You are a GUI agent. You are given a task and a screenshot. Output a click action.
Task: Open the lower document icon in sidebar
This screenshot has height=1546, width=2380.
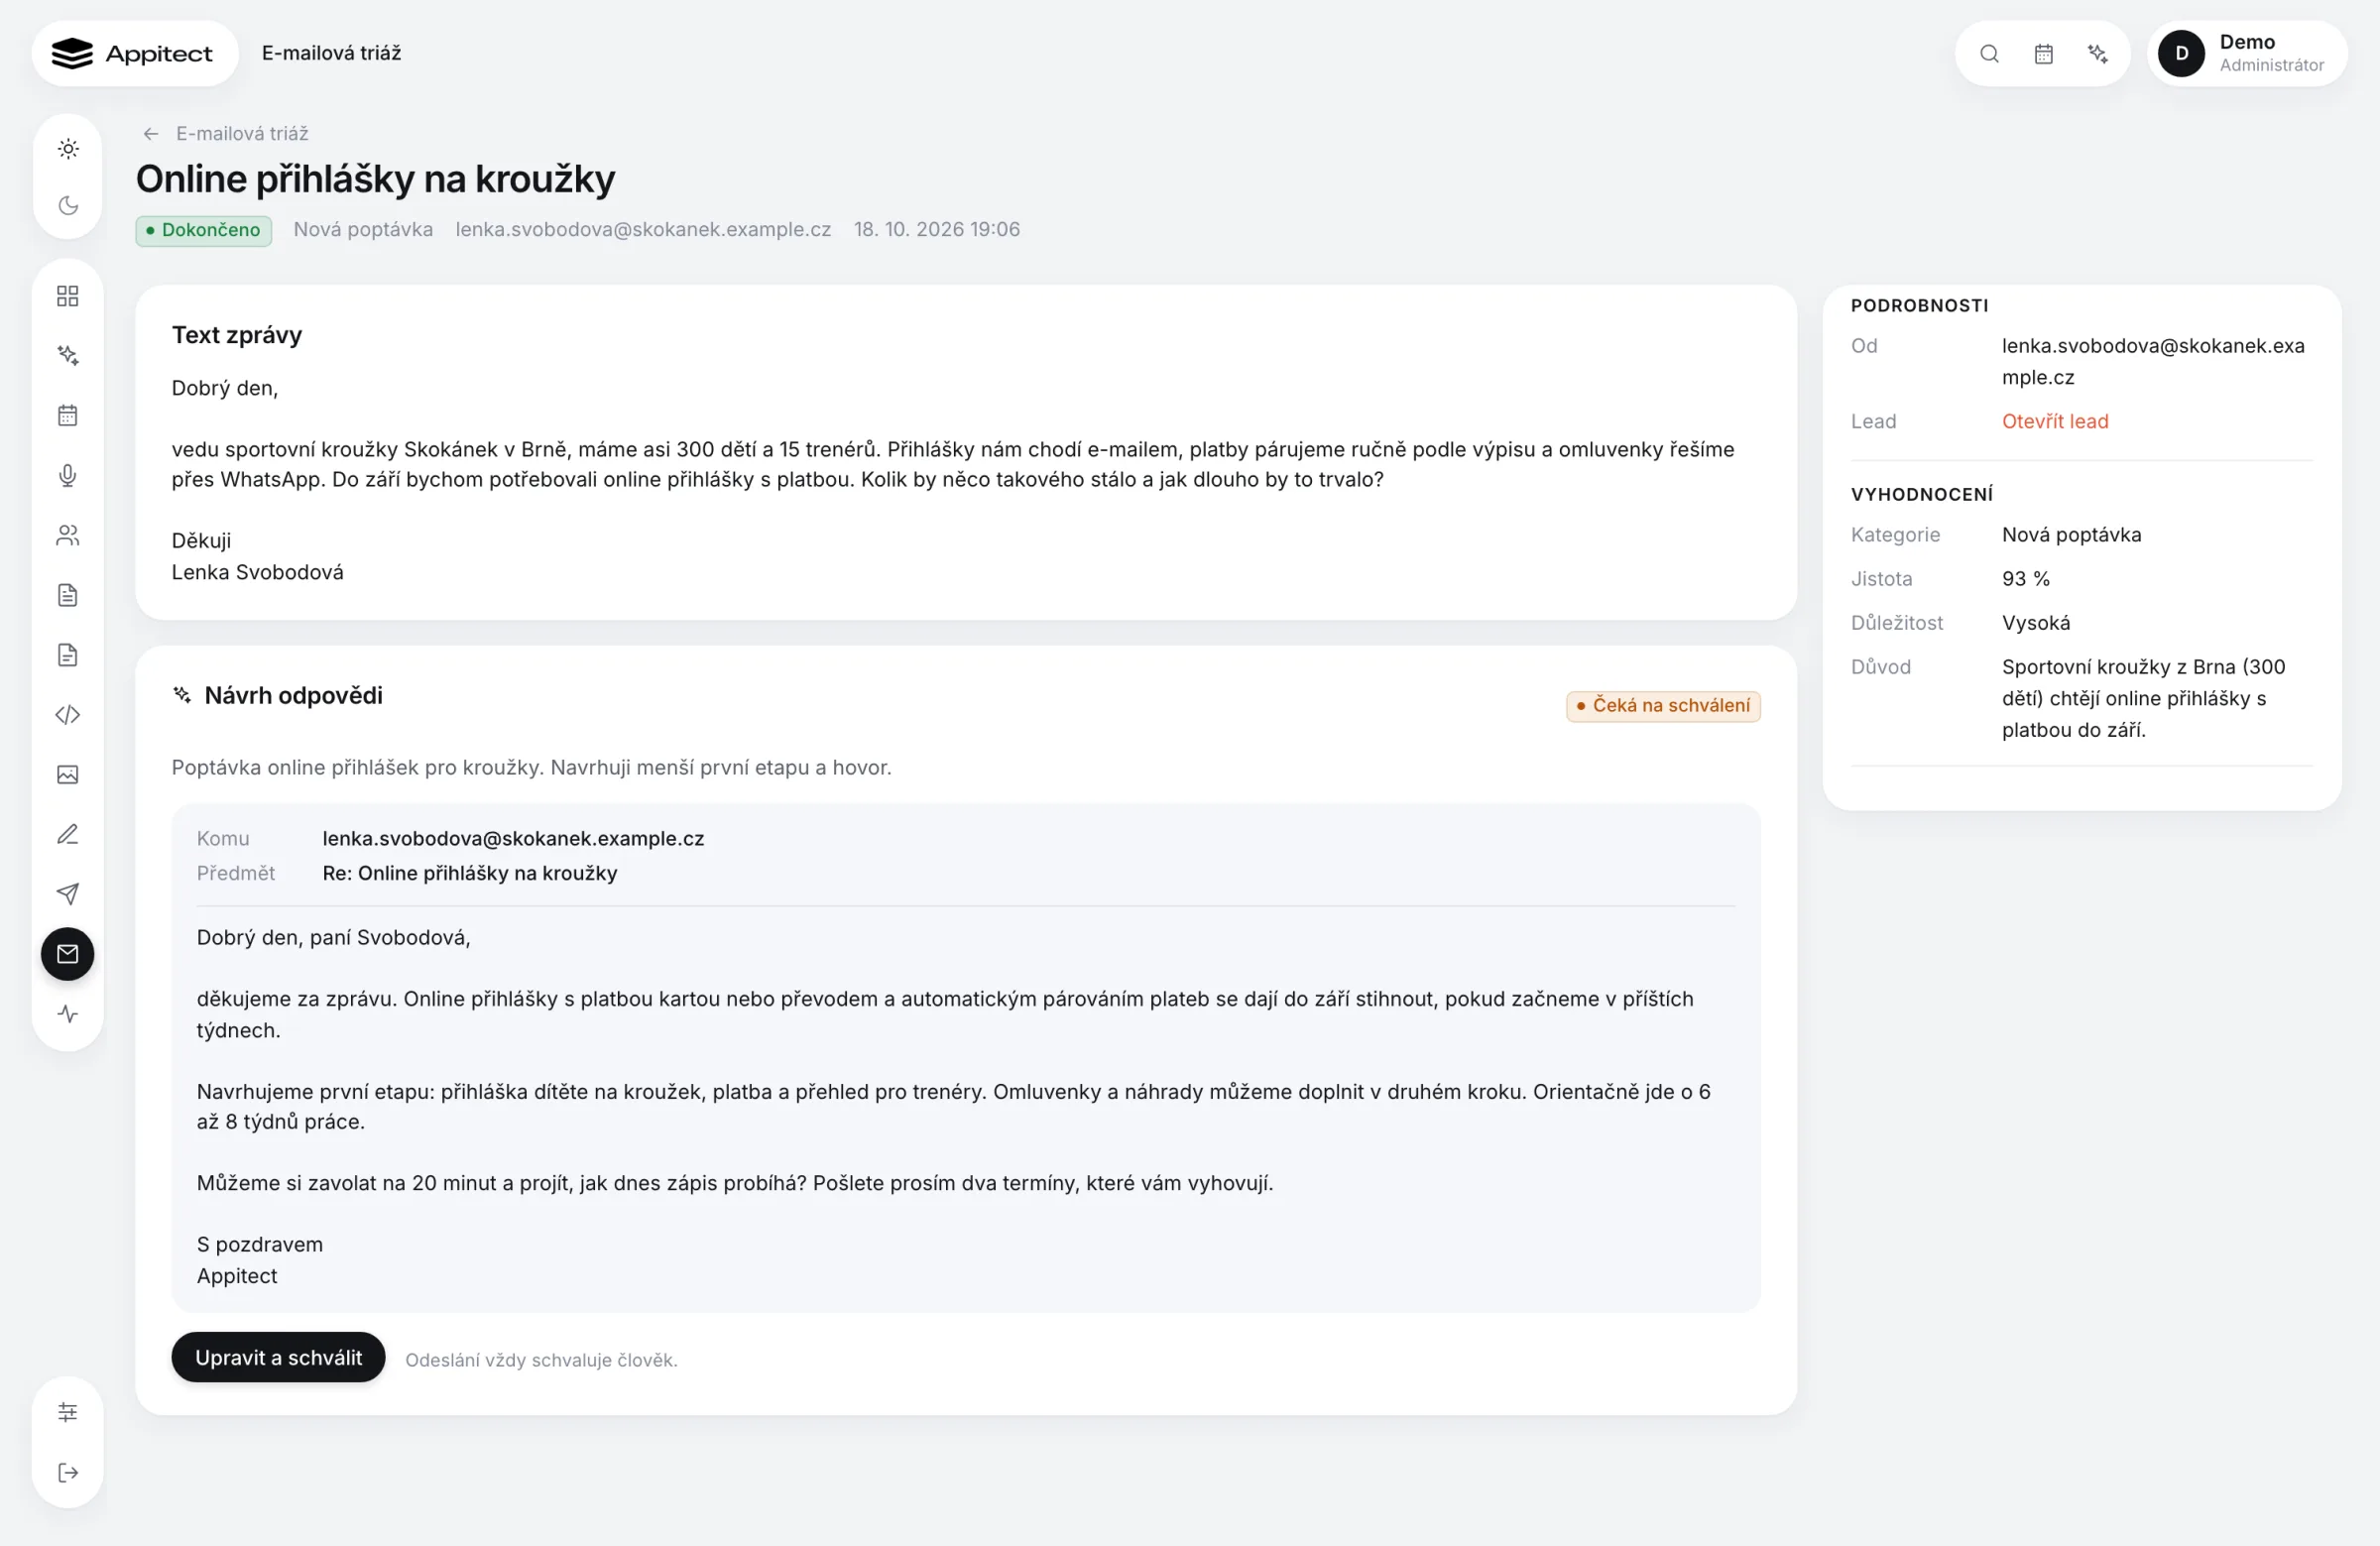click(x=68, y=655)
